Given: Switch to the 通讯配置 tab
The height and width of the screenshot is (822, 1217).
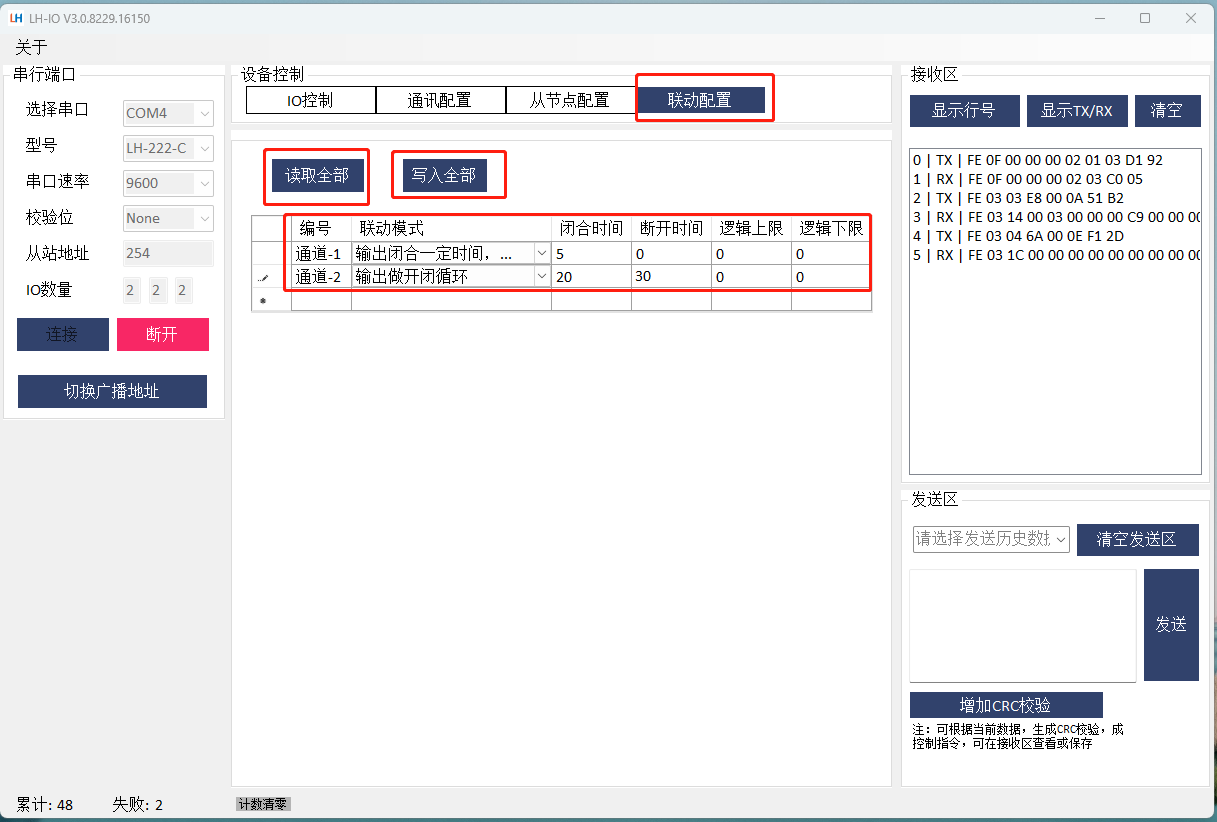Looking at the screenshot, I should tap(439, 100).
